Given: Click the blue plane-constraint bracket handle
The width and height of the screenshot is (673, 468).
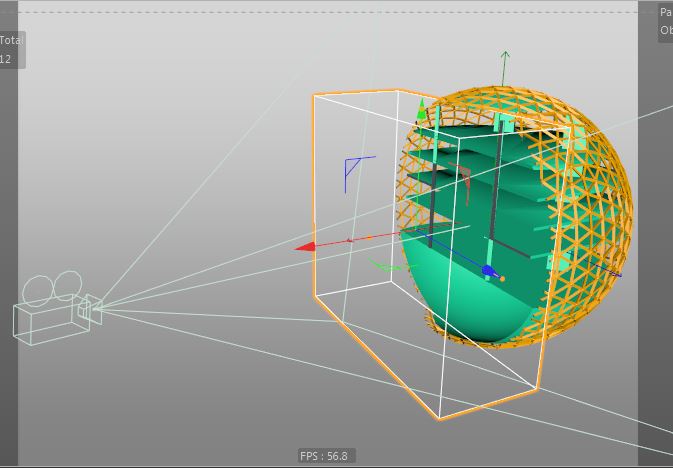Looking at the screenshot, I should pyautogui.click(x=357, y=173).
